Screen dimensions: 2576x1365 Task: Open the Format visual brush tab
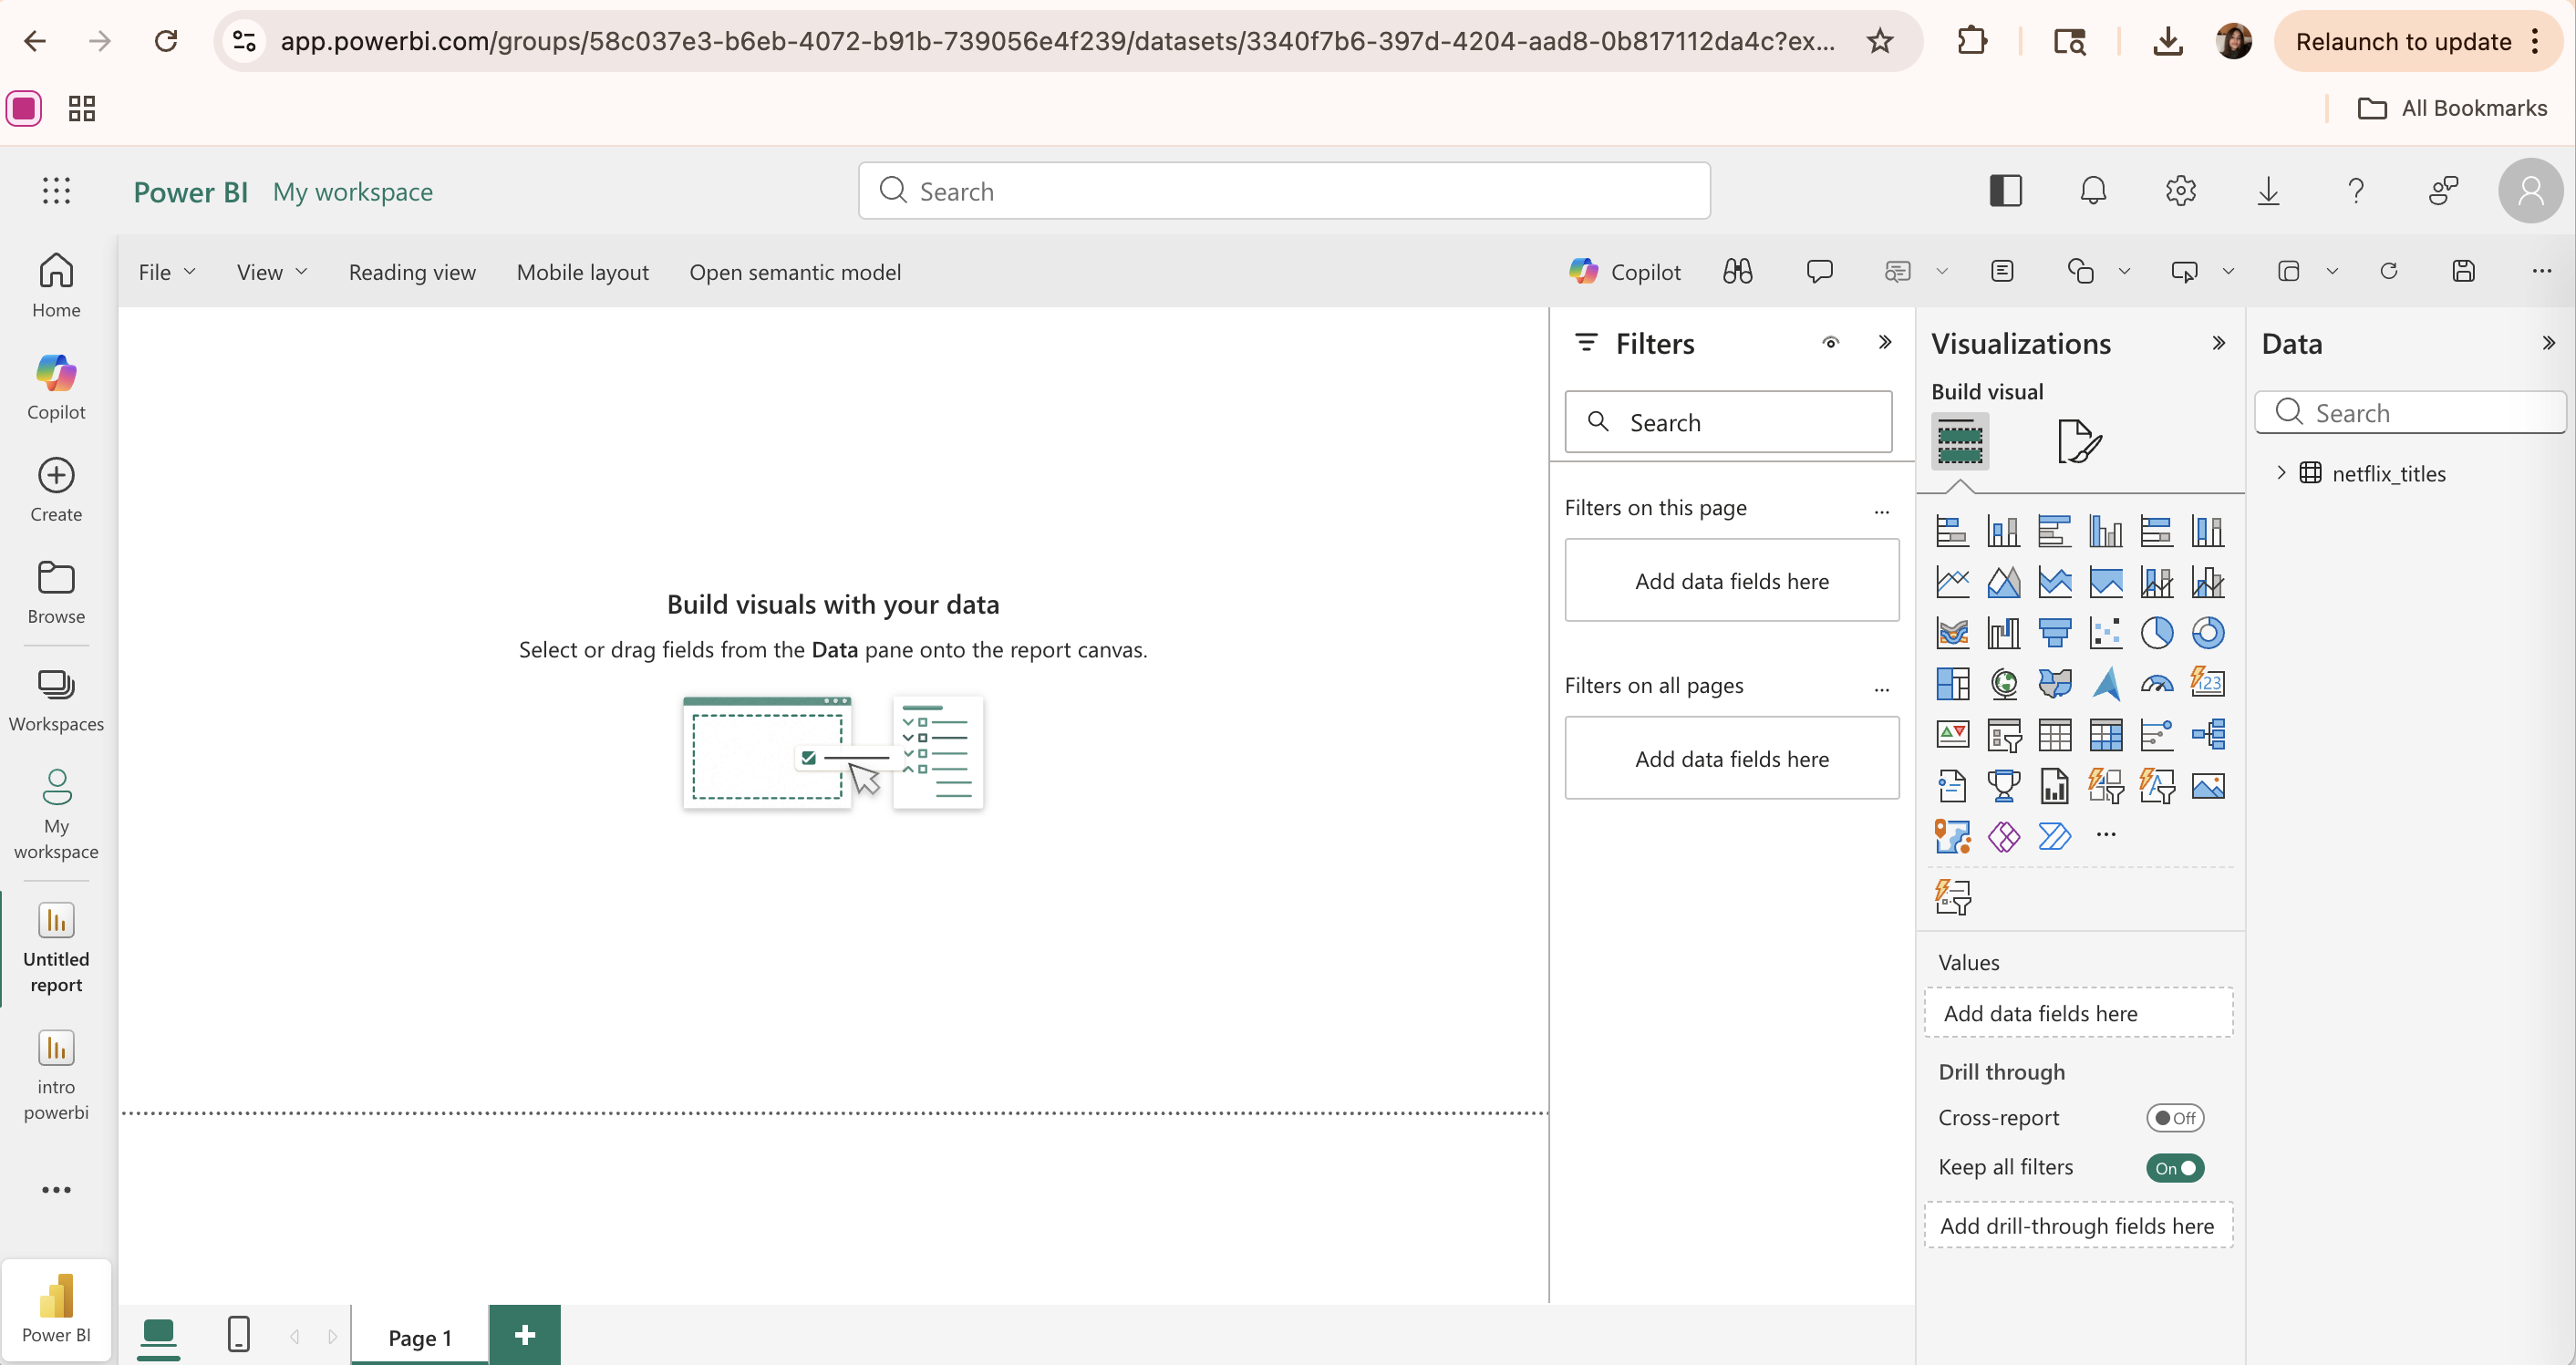tap(2079, 441)
